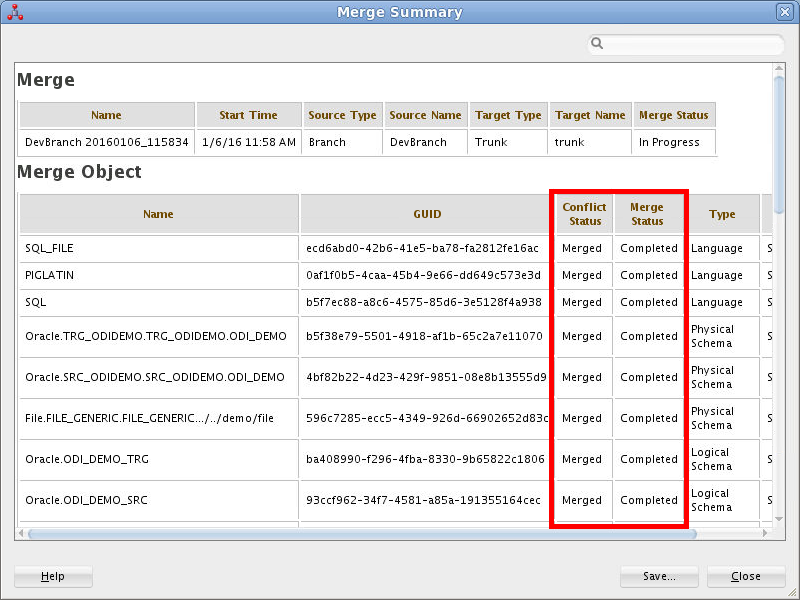
Task: Select Target Type column header
Action: [x=509, y=115]
